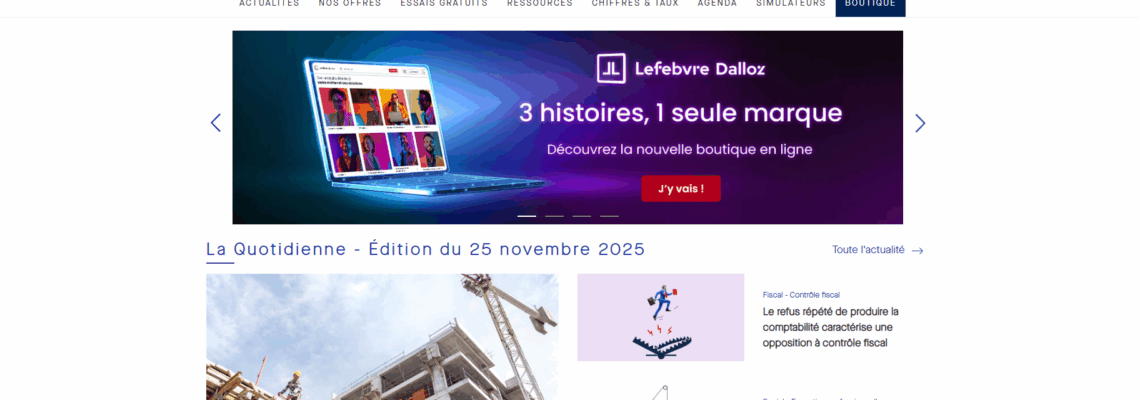Click the red J'y vais ! button
The width and height of the screenshot is (1140, 400).
point(681,188)
